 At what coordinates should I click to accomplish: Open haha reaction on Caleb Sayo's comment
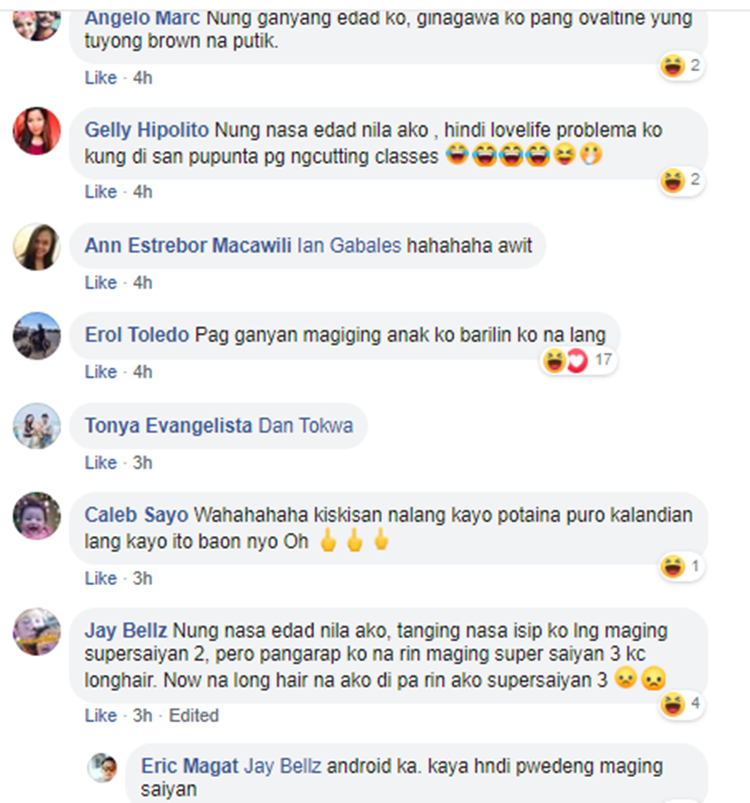tap(681, 566)
